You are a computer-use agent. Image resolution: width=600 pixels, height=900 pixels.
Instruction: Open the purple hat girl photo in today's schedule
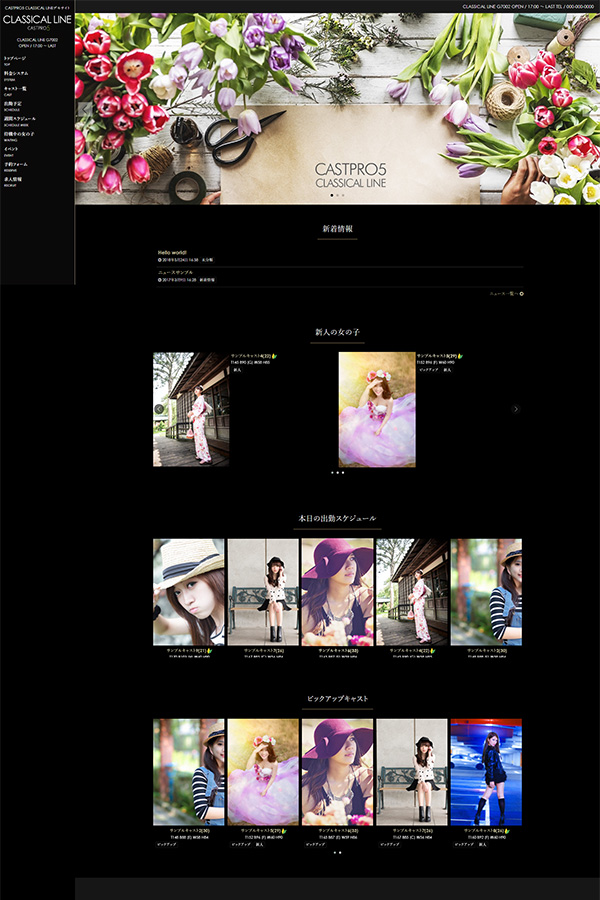click(x=338, y=592)
